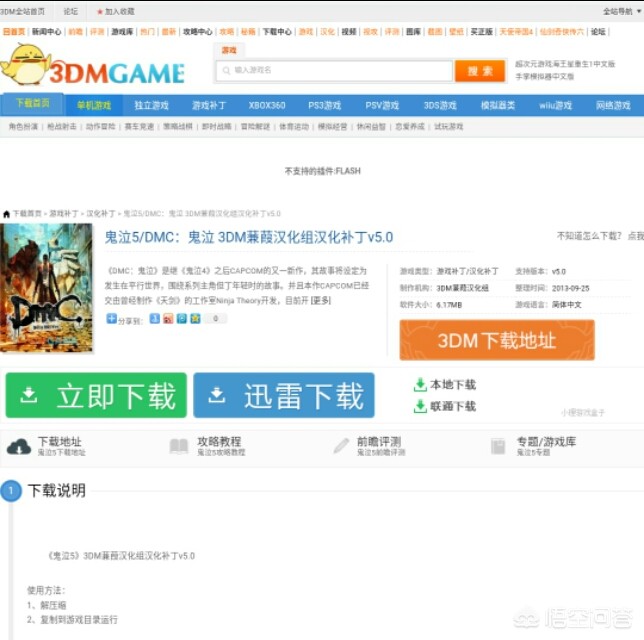Open the DmC game cover thumbnail
The height and width of the screenshot is (640, 644).
click(46, 288)
